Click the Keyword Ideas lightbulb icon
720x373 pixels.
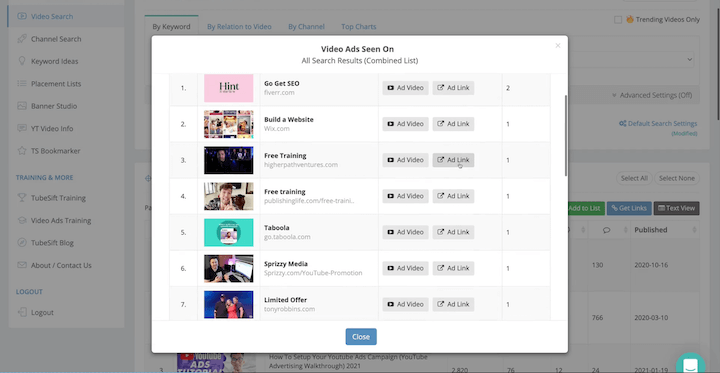22,61
